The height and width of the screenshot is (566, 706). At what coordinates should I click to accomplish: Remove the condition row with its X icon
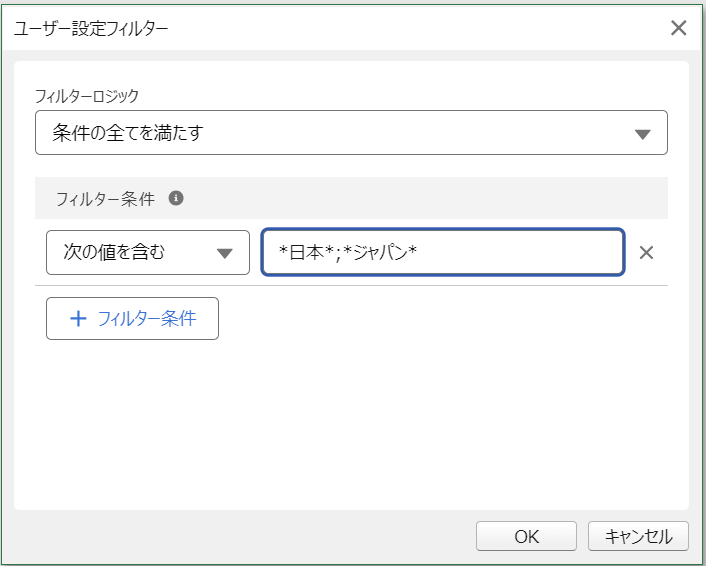coord(646,252)
